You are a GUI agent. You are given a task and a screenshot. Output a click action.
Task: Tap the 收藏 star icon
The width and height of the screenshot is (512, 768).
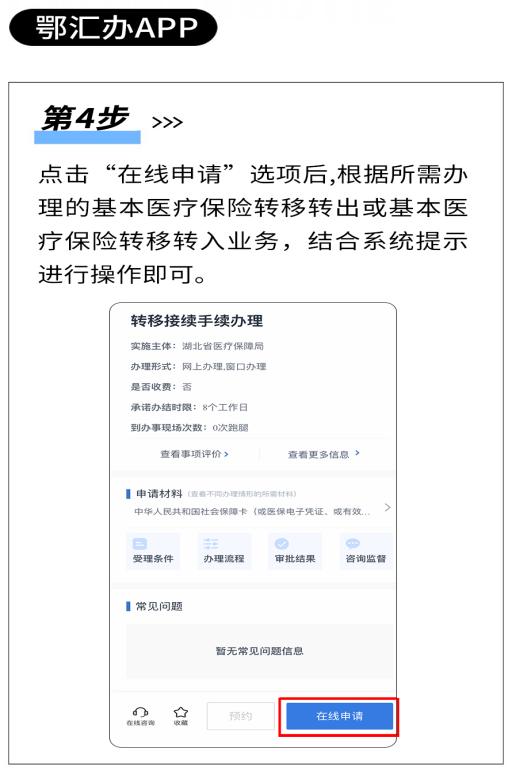click(x=181, y=716)
